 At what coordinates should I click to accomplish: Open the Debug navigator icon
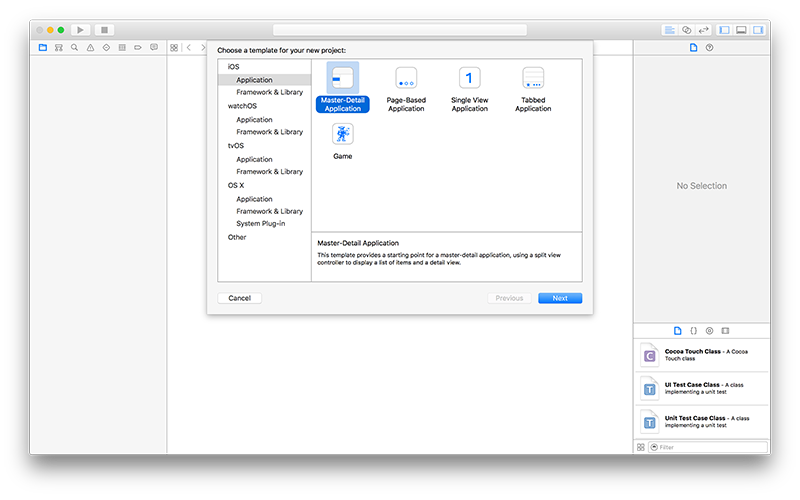tap(122, 47)
